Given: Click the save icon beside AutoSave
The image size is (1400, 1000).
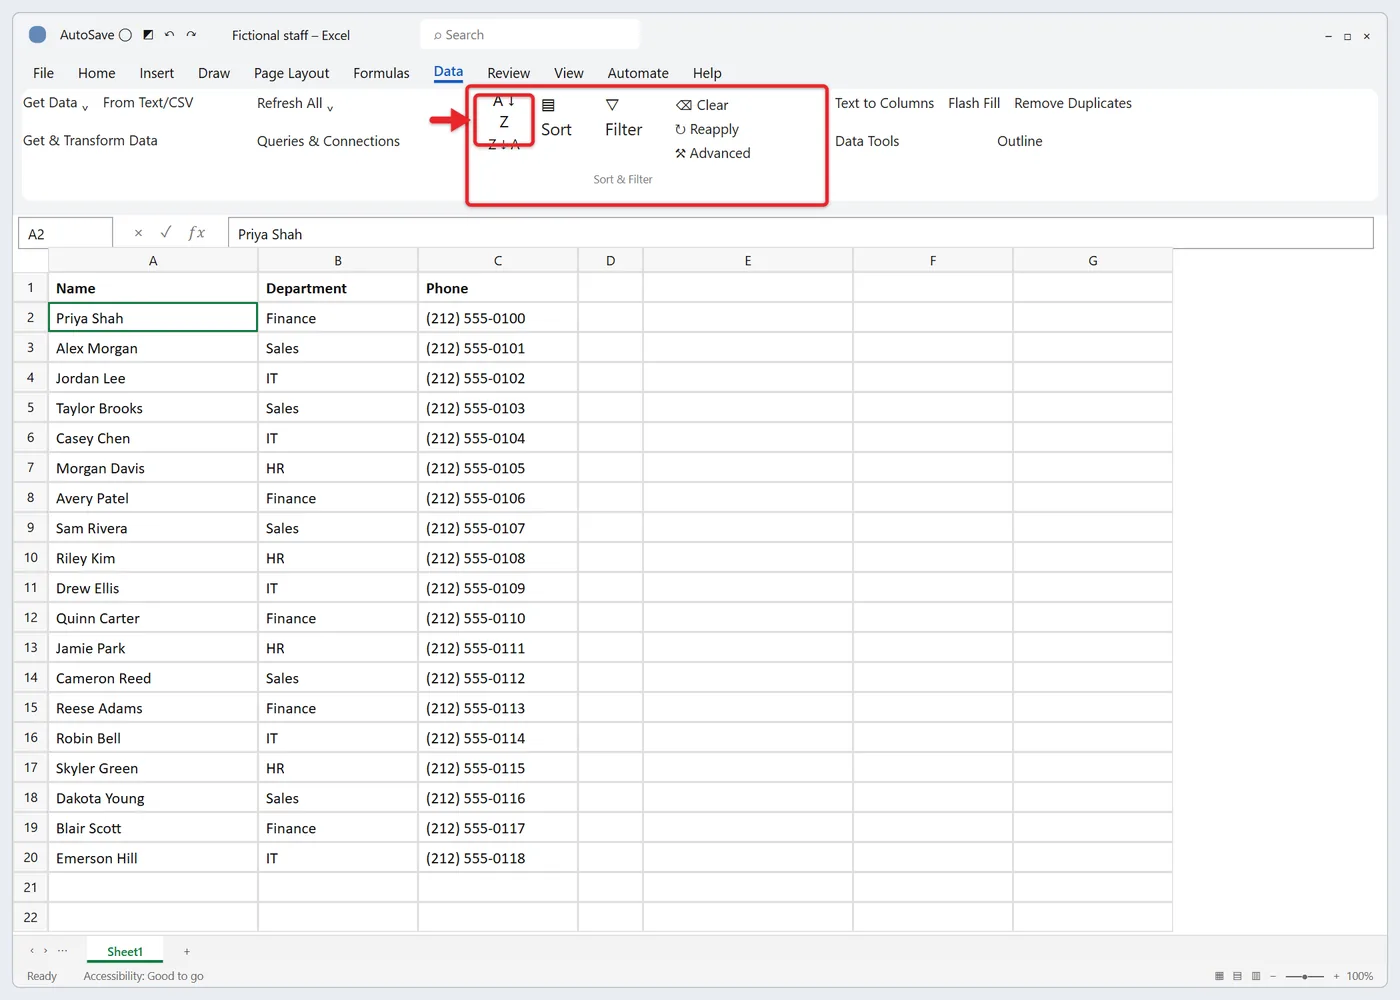Looking at the screenshot, I should coord(148,35).
